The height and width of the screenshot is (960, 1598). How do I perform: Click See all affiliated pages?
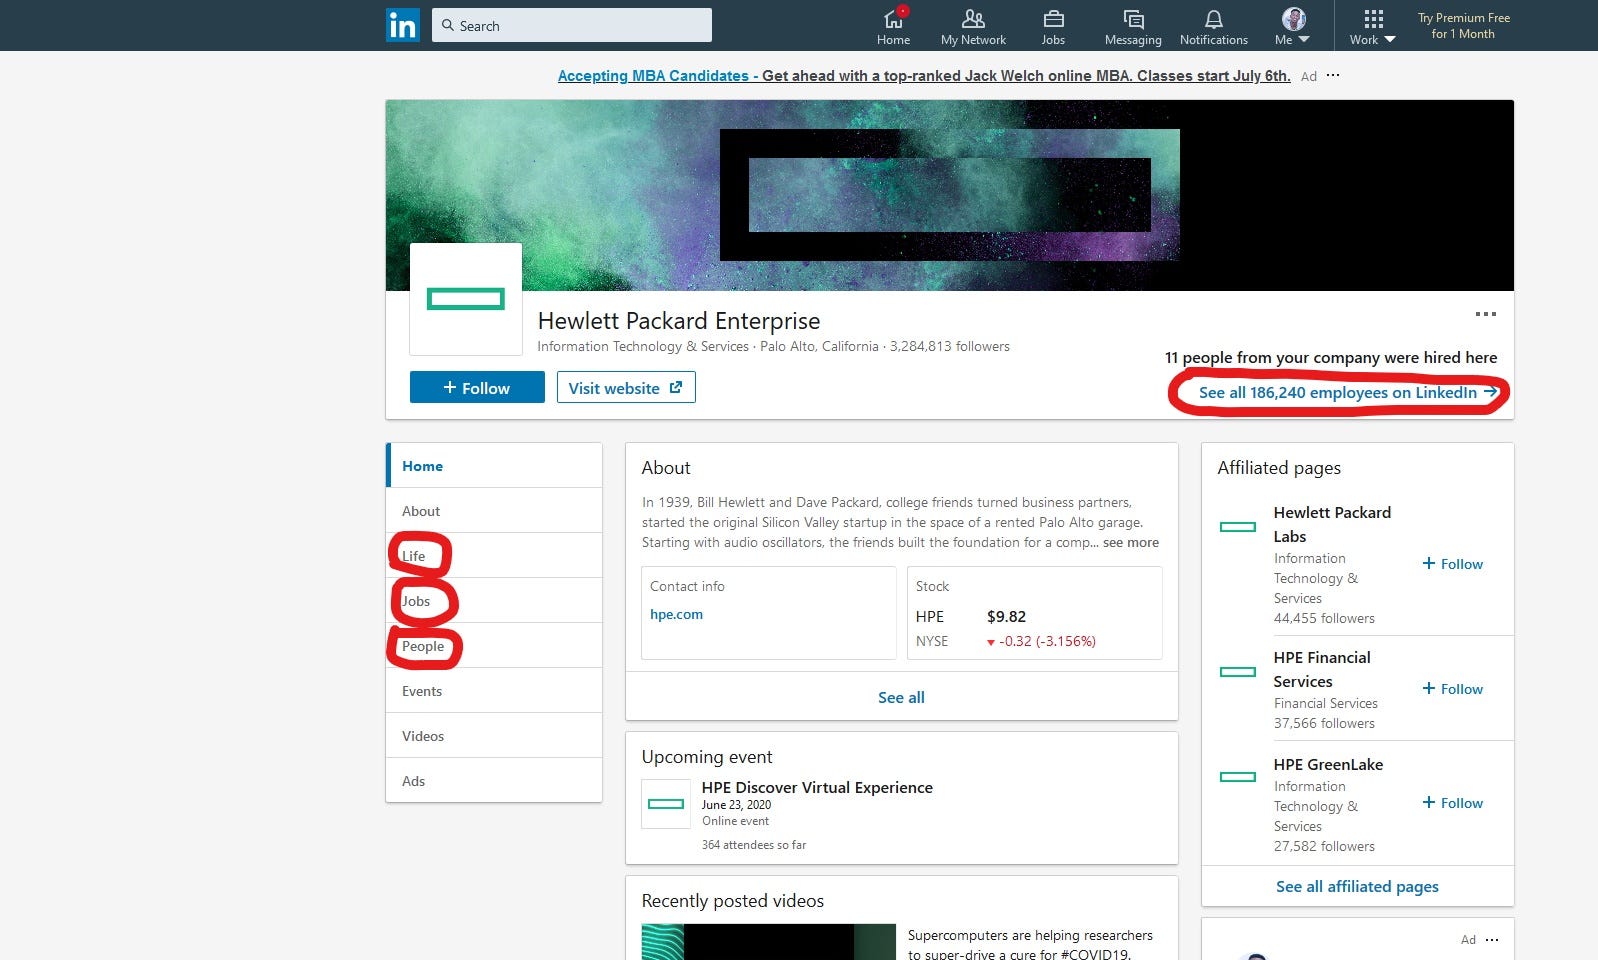point(1357,886)
